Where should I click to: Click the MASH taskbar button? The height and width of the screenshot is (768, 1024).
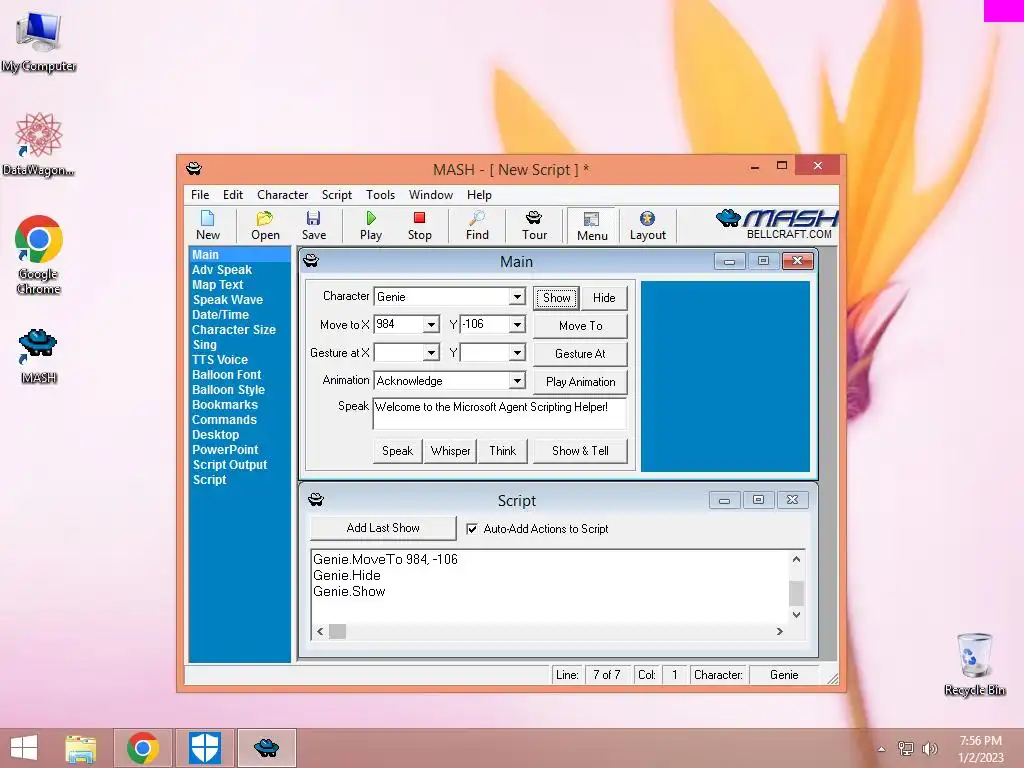click(x=266, y=748)
